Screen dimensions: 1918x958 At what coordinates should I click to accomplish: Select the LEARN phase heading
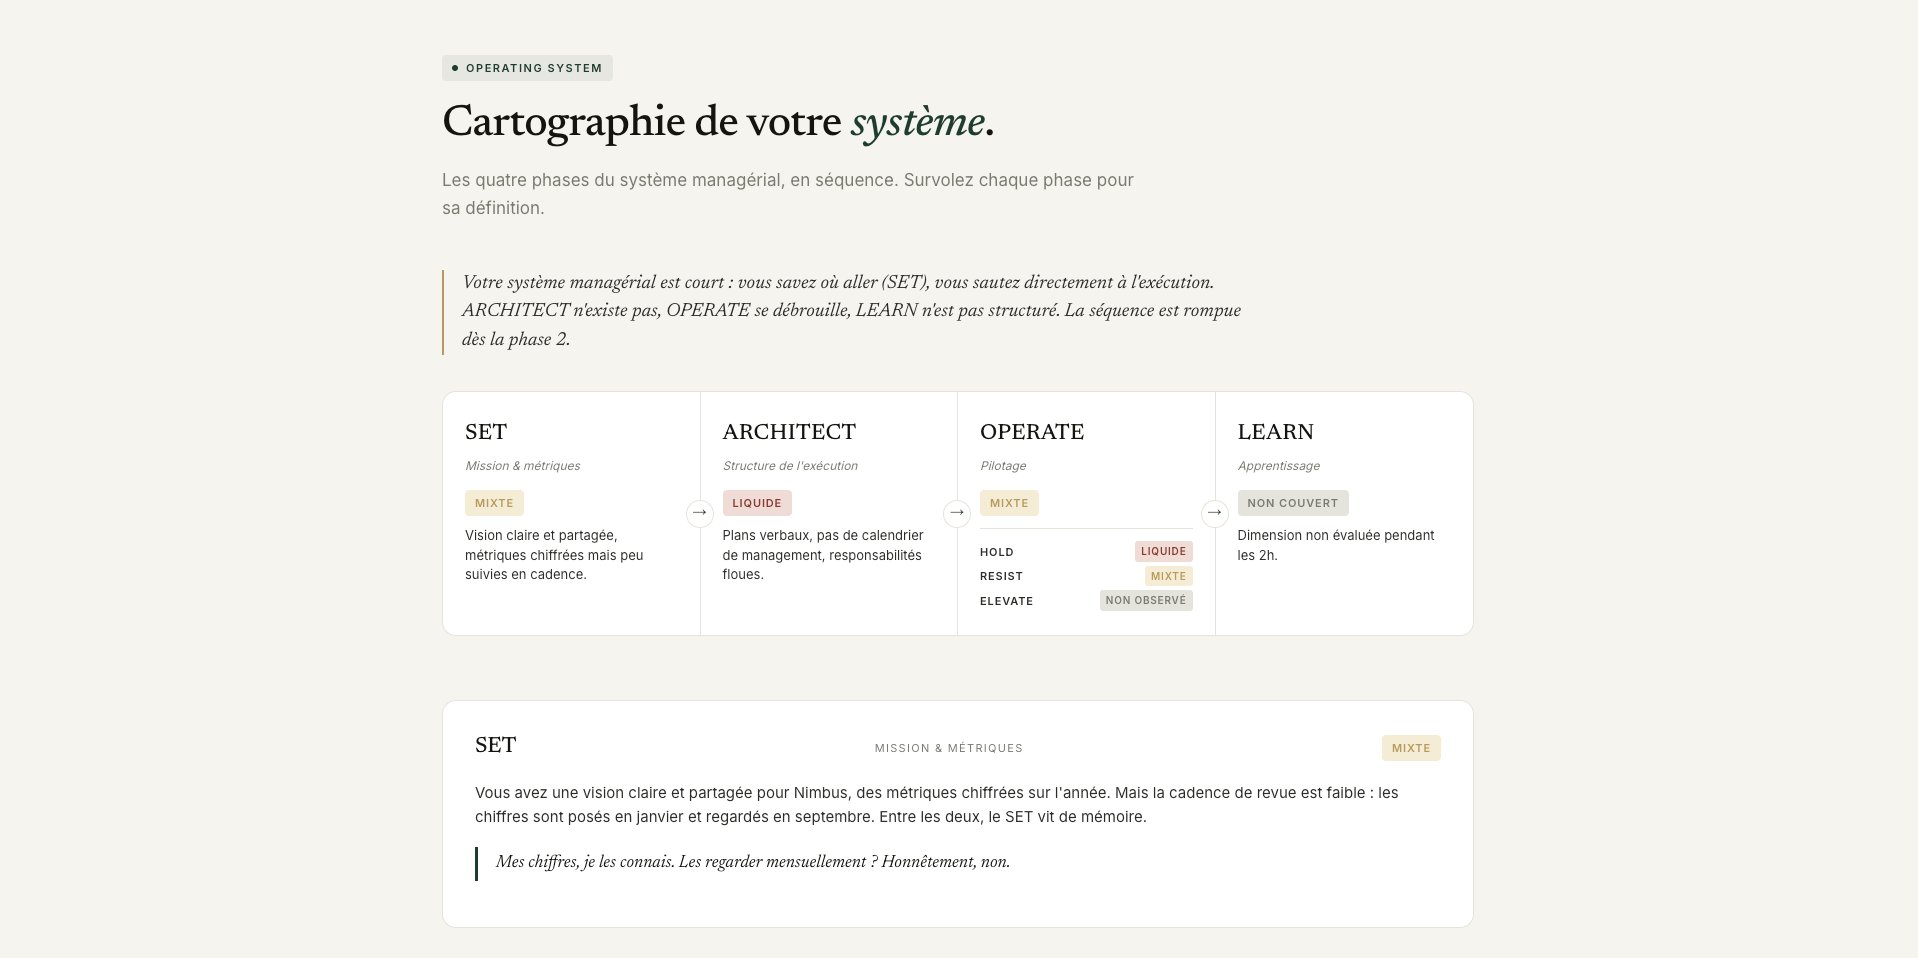(x=1275, y=432)
